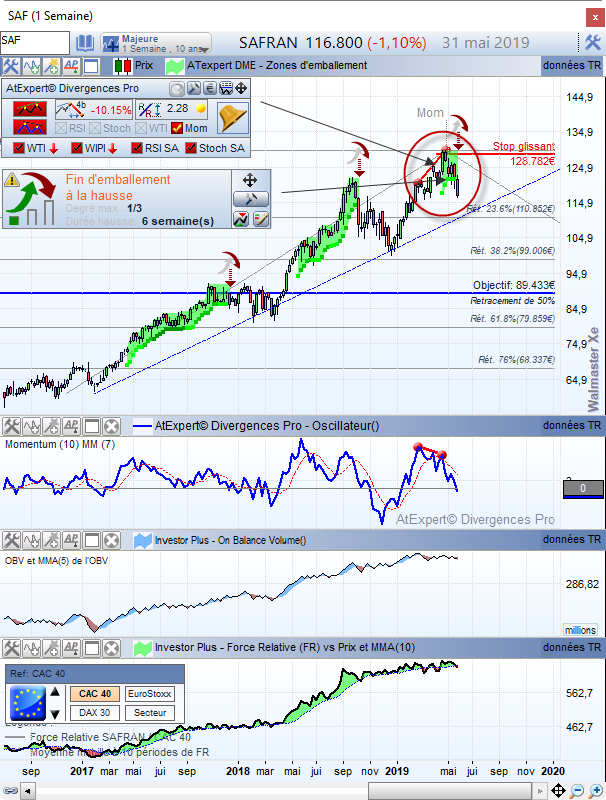The image size is (606, 800).
Task: Toggle the Mom checkbox
Action: (x=177, y=128)
